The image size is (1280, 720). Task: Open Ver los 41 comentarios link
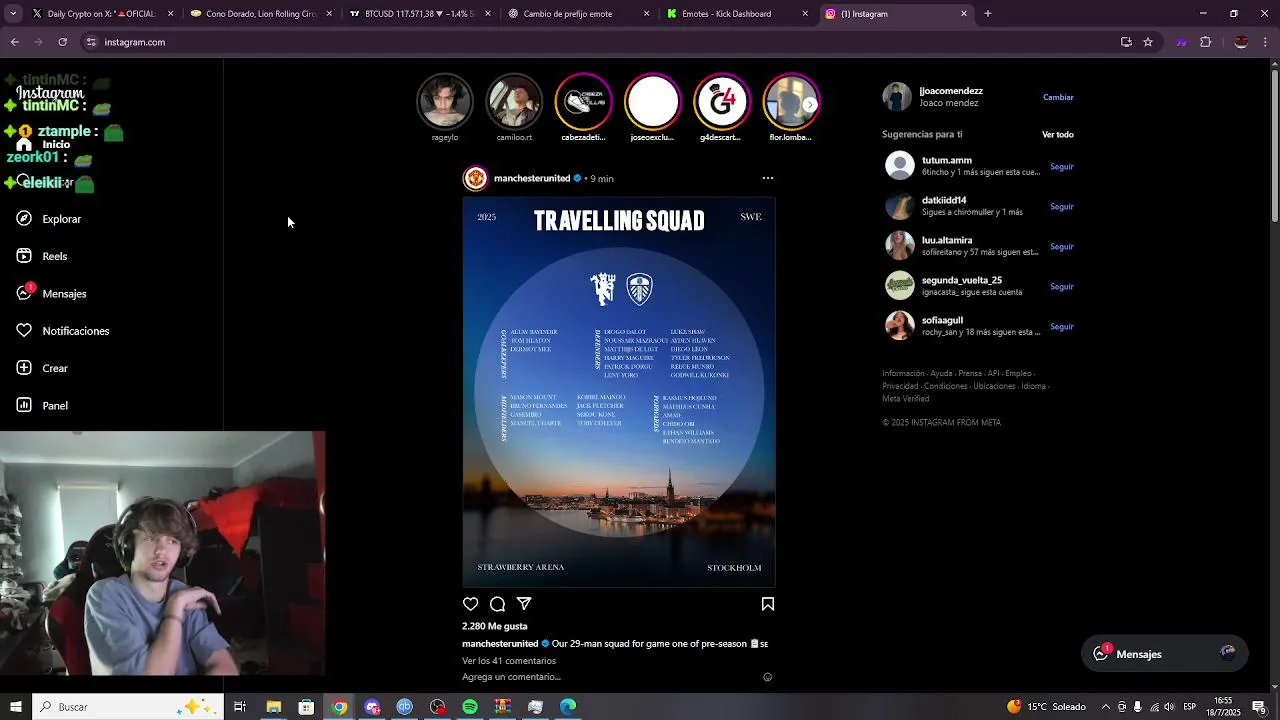pos(509,661)
